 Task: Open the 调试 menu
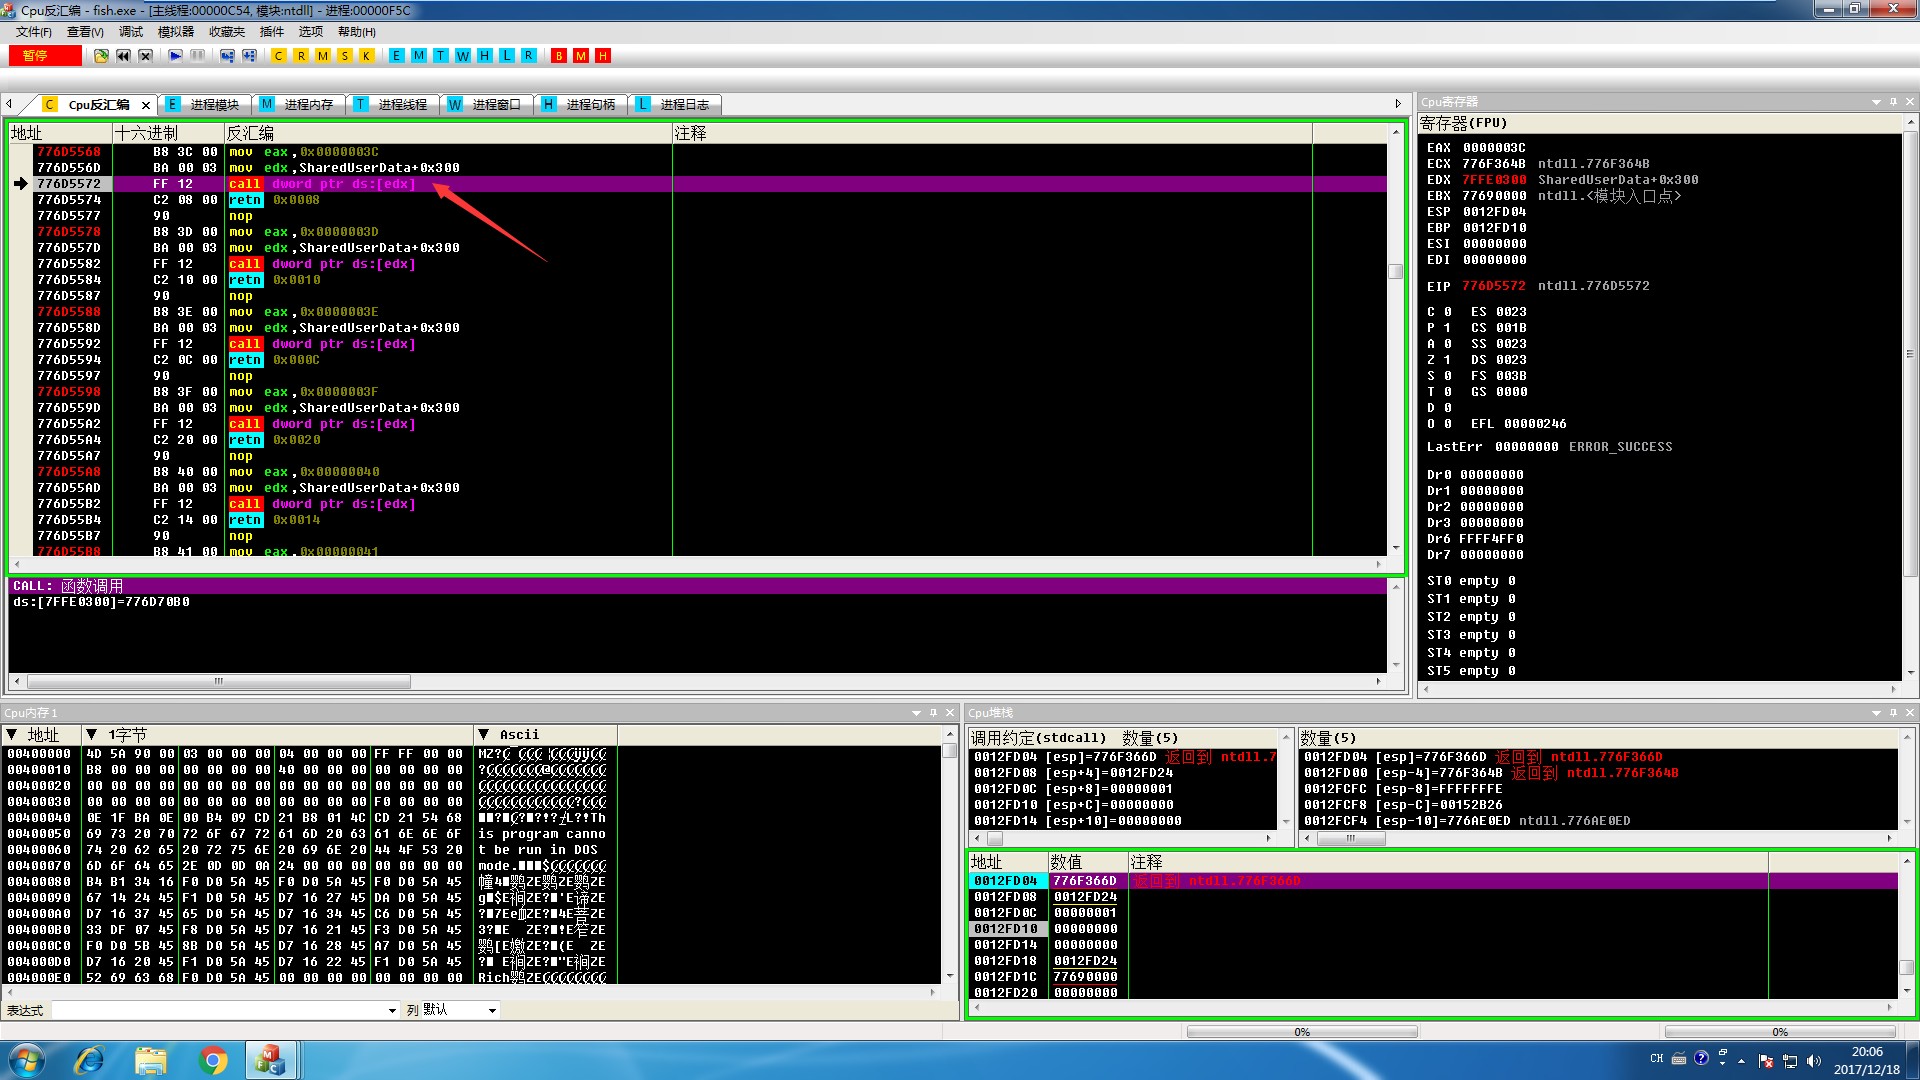click(131, 32)
